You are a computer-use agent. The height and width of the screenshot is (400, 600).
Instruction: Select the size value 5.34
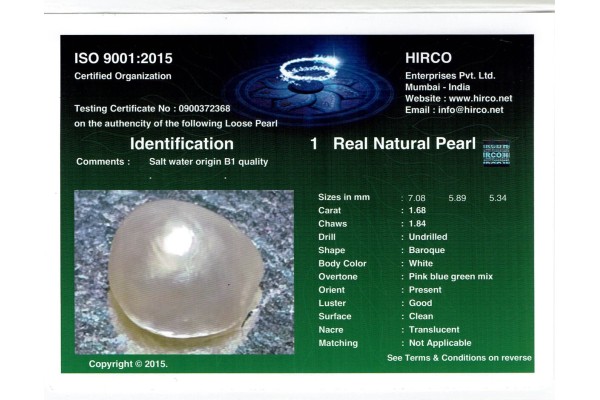[x=498, y=198]
